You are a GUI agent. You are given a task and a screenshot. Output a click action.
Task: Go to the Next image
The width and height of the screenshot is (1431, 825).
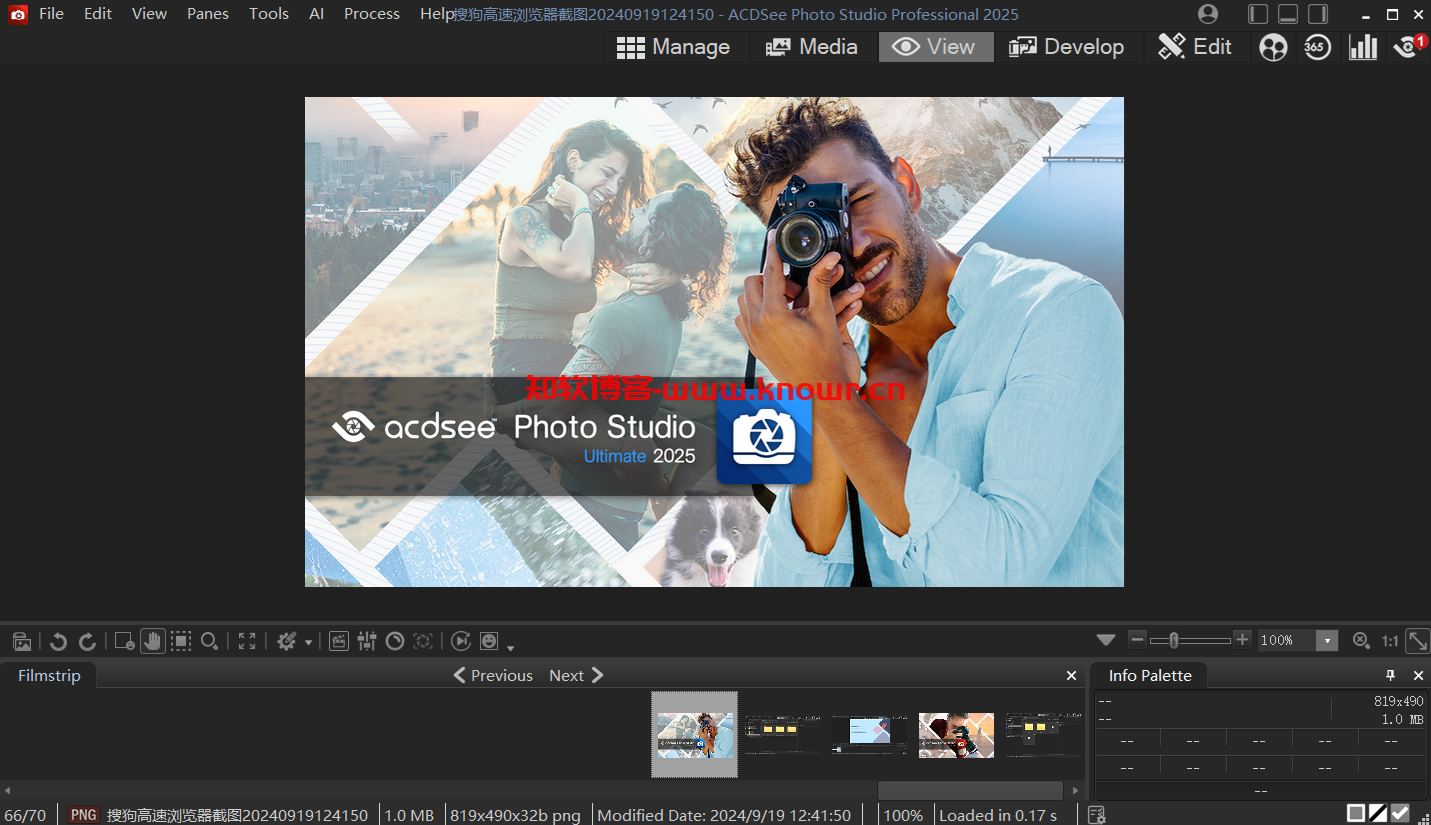577,675
